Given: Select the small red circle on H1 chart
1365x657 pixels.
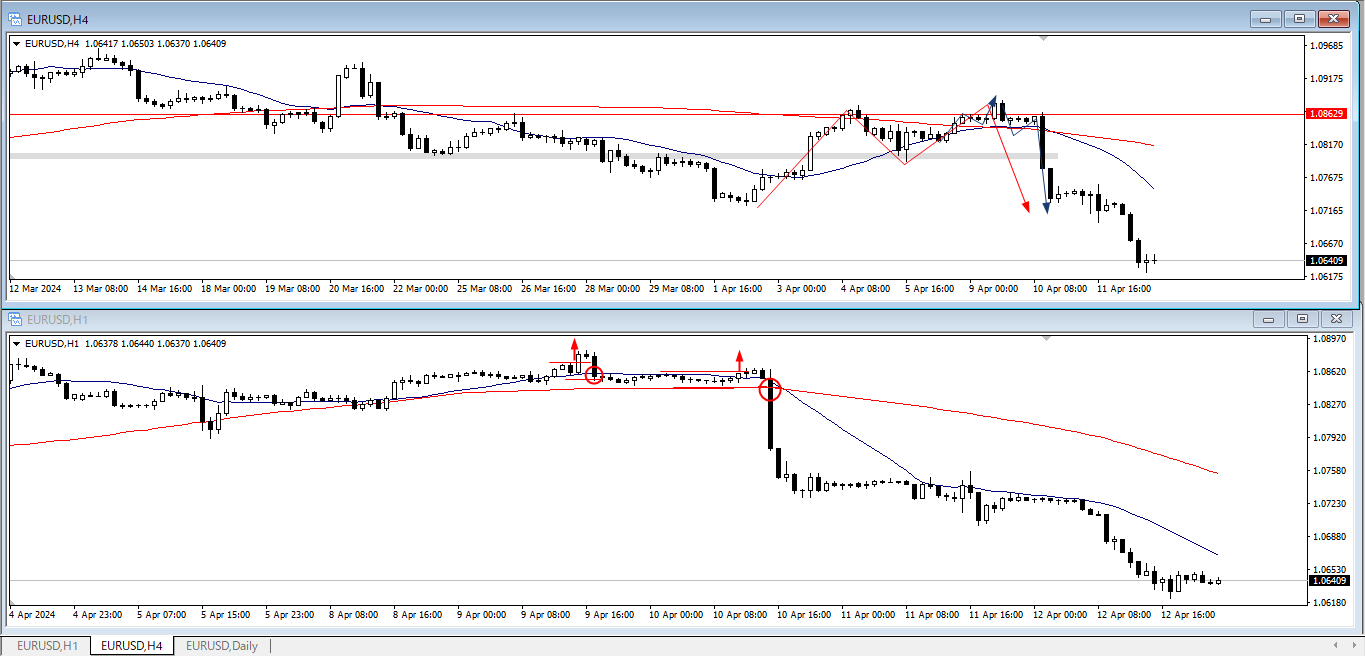Looking at the screenshot, I should 594,375.
